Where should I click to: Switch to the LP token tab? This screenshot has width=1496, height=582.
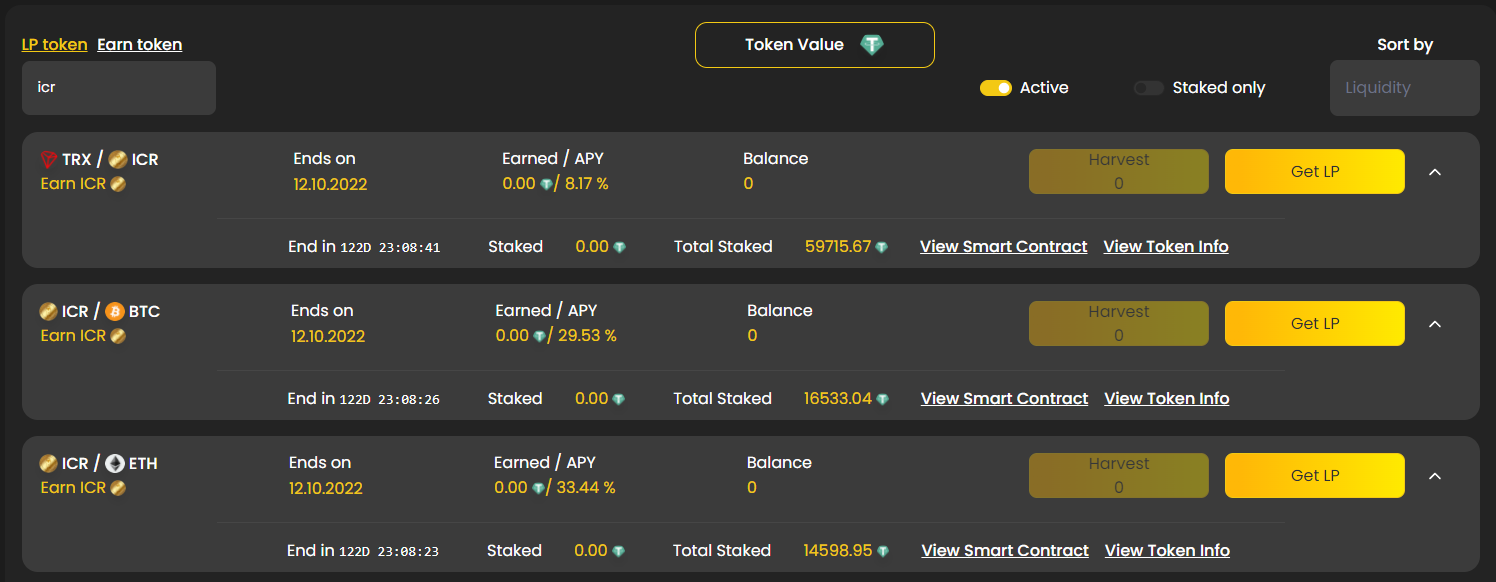[x=54, y=44]
